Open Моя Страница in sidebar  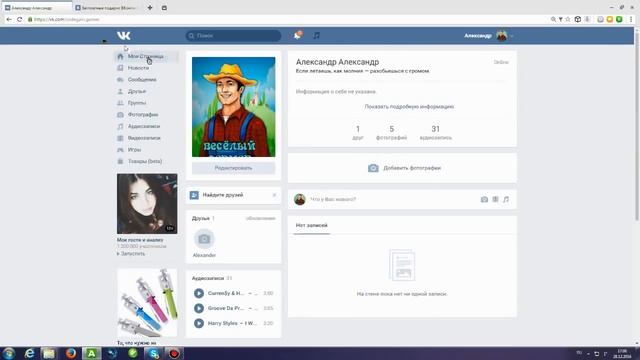pyautogui.click(x=146, y=56)
